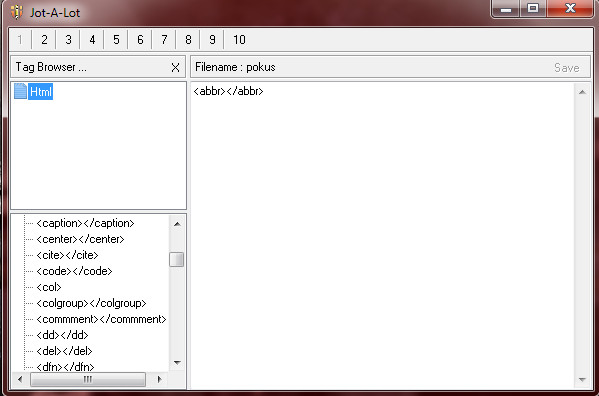
Task: Click editor scroll up arrow
Action: point(582,92)
